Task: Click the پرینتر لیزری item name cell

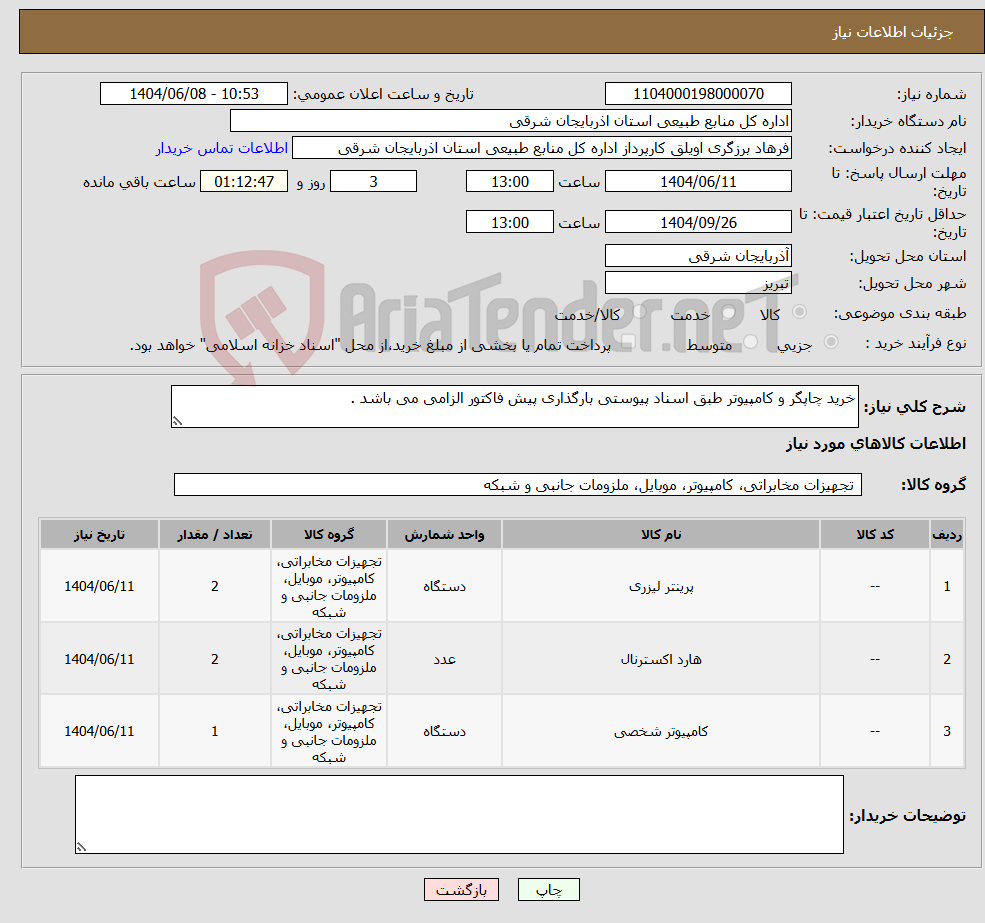Action: (x=661, y=586)
